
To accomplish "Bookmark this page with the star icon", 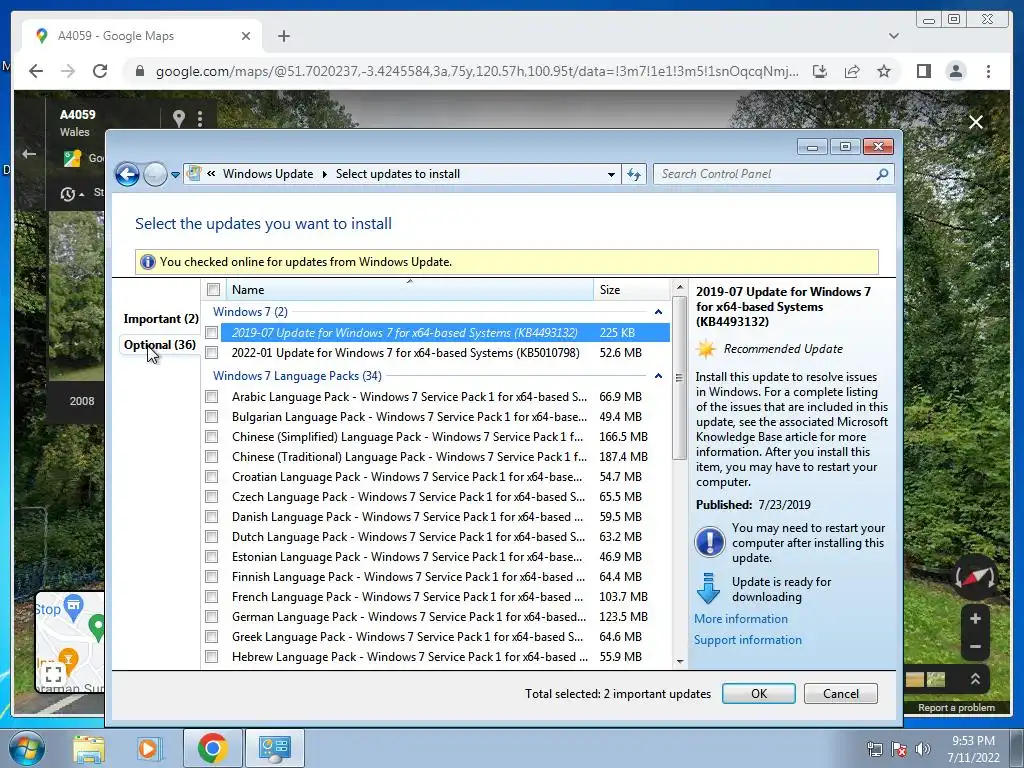I will click(x=884, y=71).
